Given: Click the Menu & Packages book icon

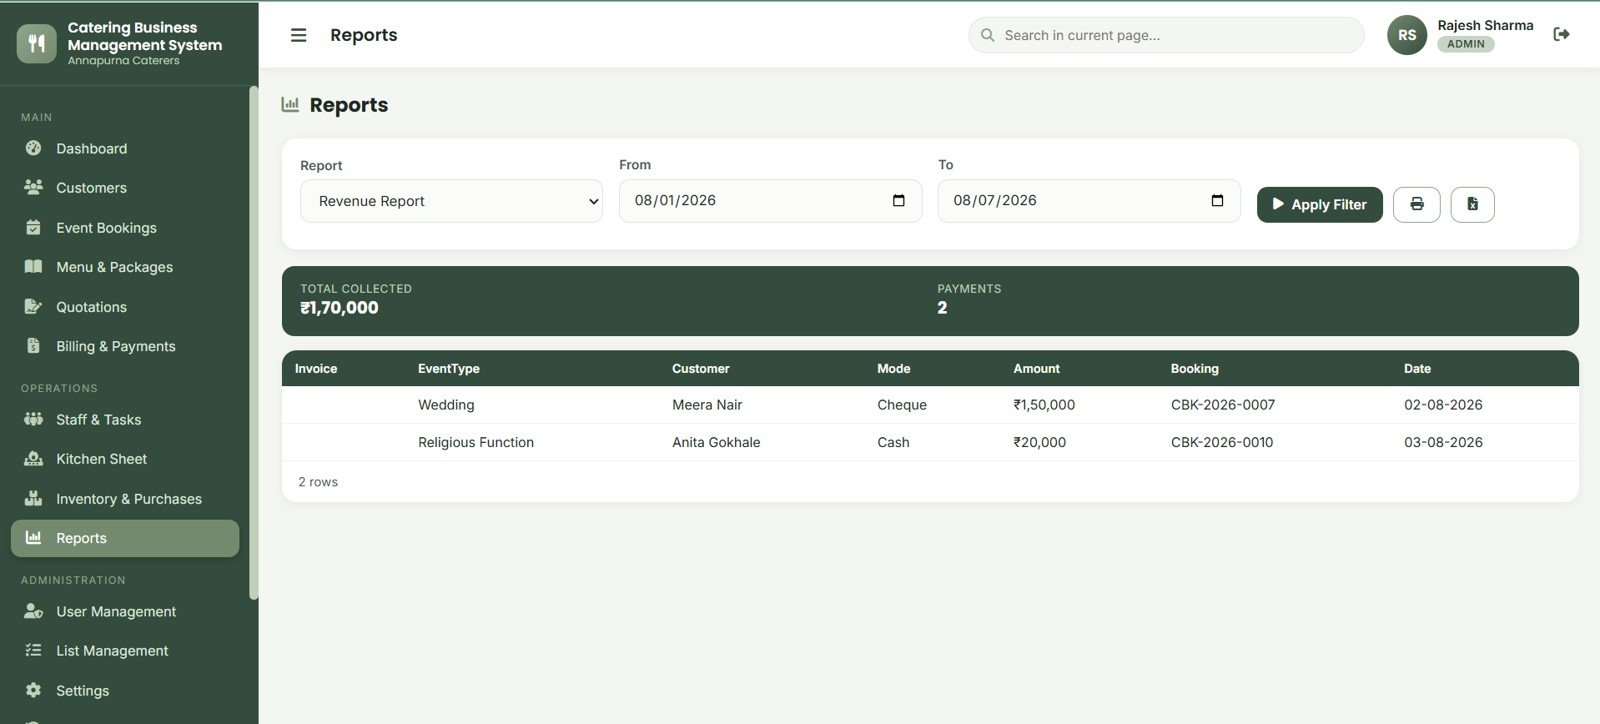Looking at the screenshot, I should [33, 266].
